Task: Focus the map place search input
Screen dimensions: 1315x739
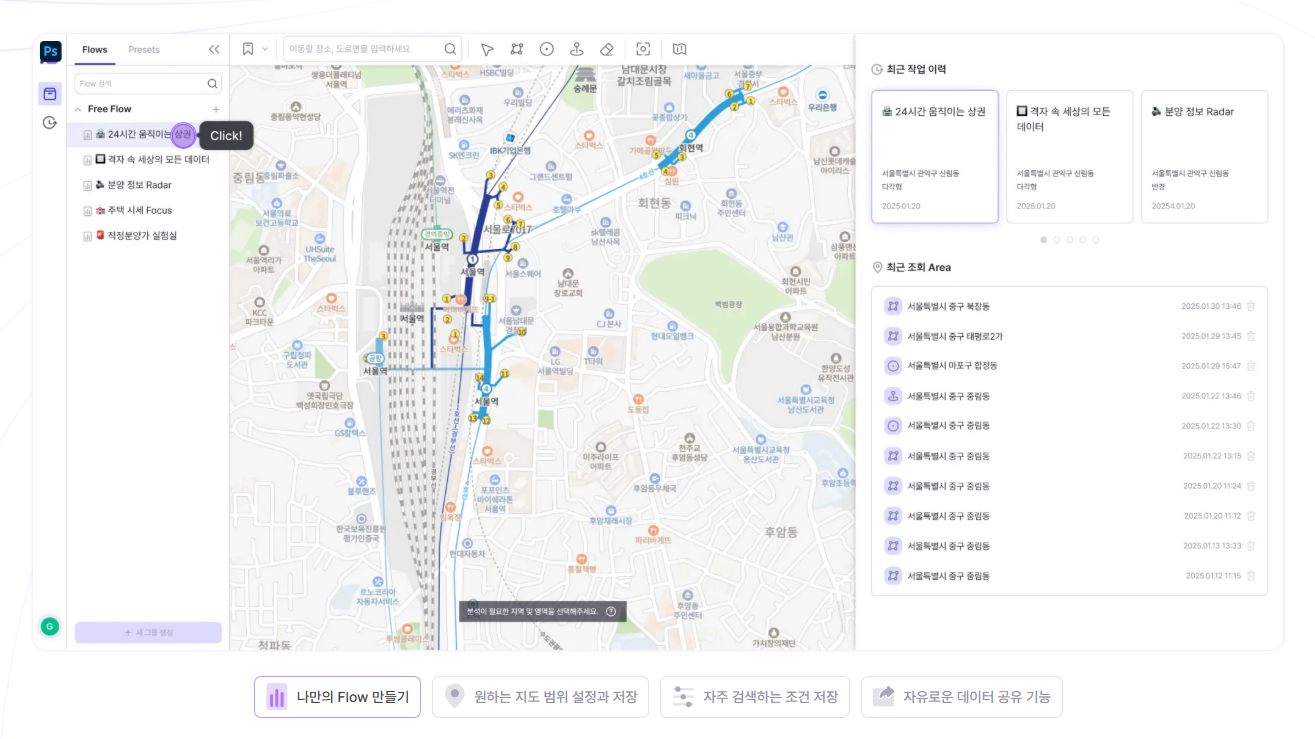Action: [372, 49]
